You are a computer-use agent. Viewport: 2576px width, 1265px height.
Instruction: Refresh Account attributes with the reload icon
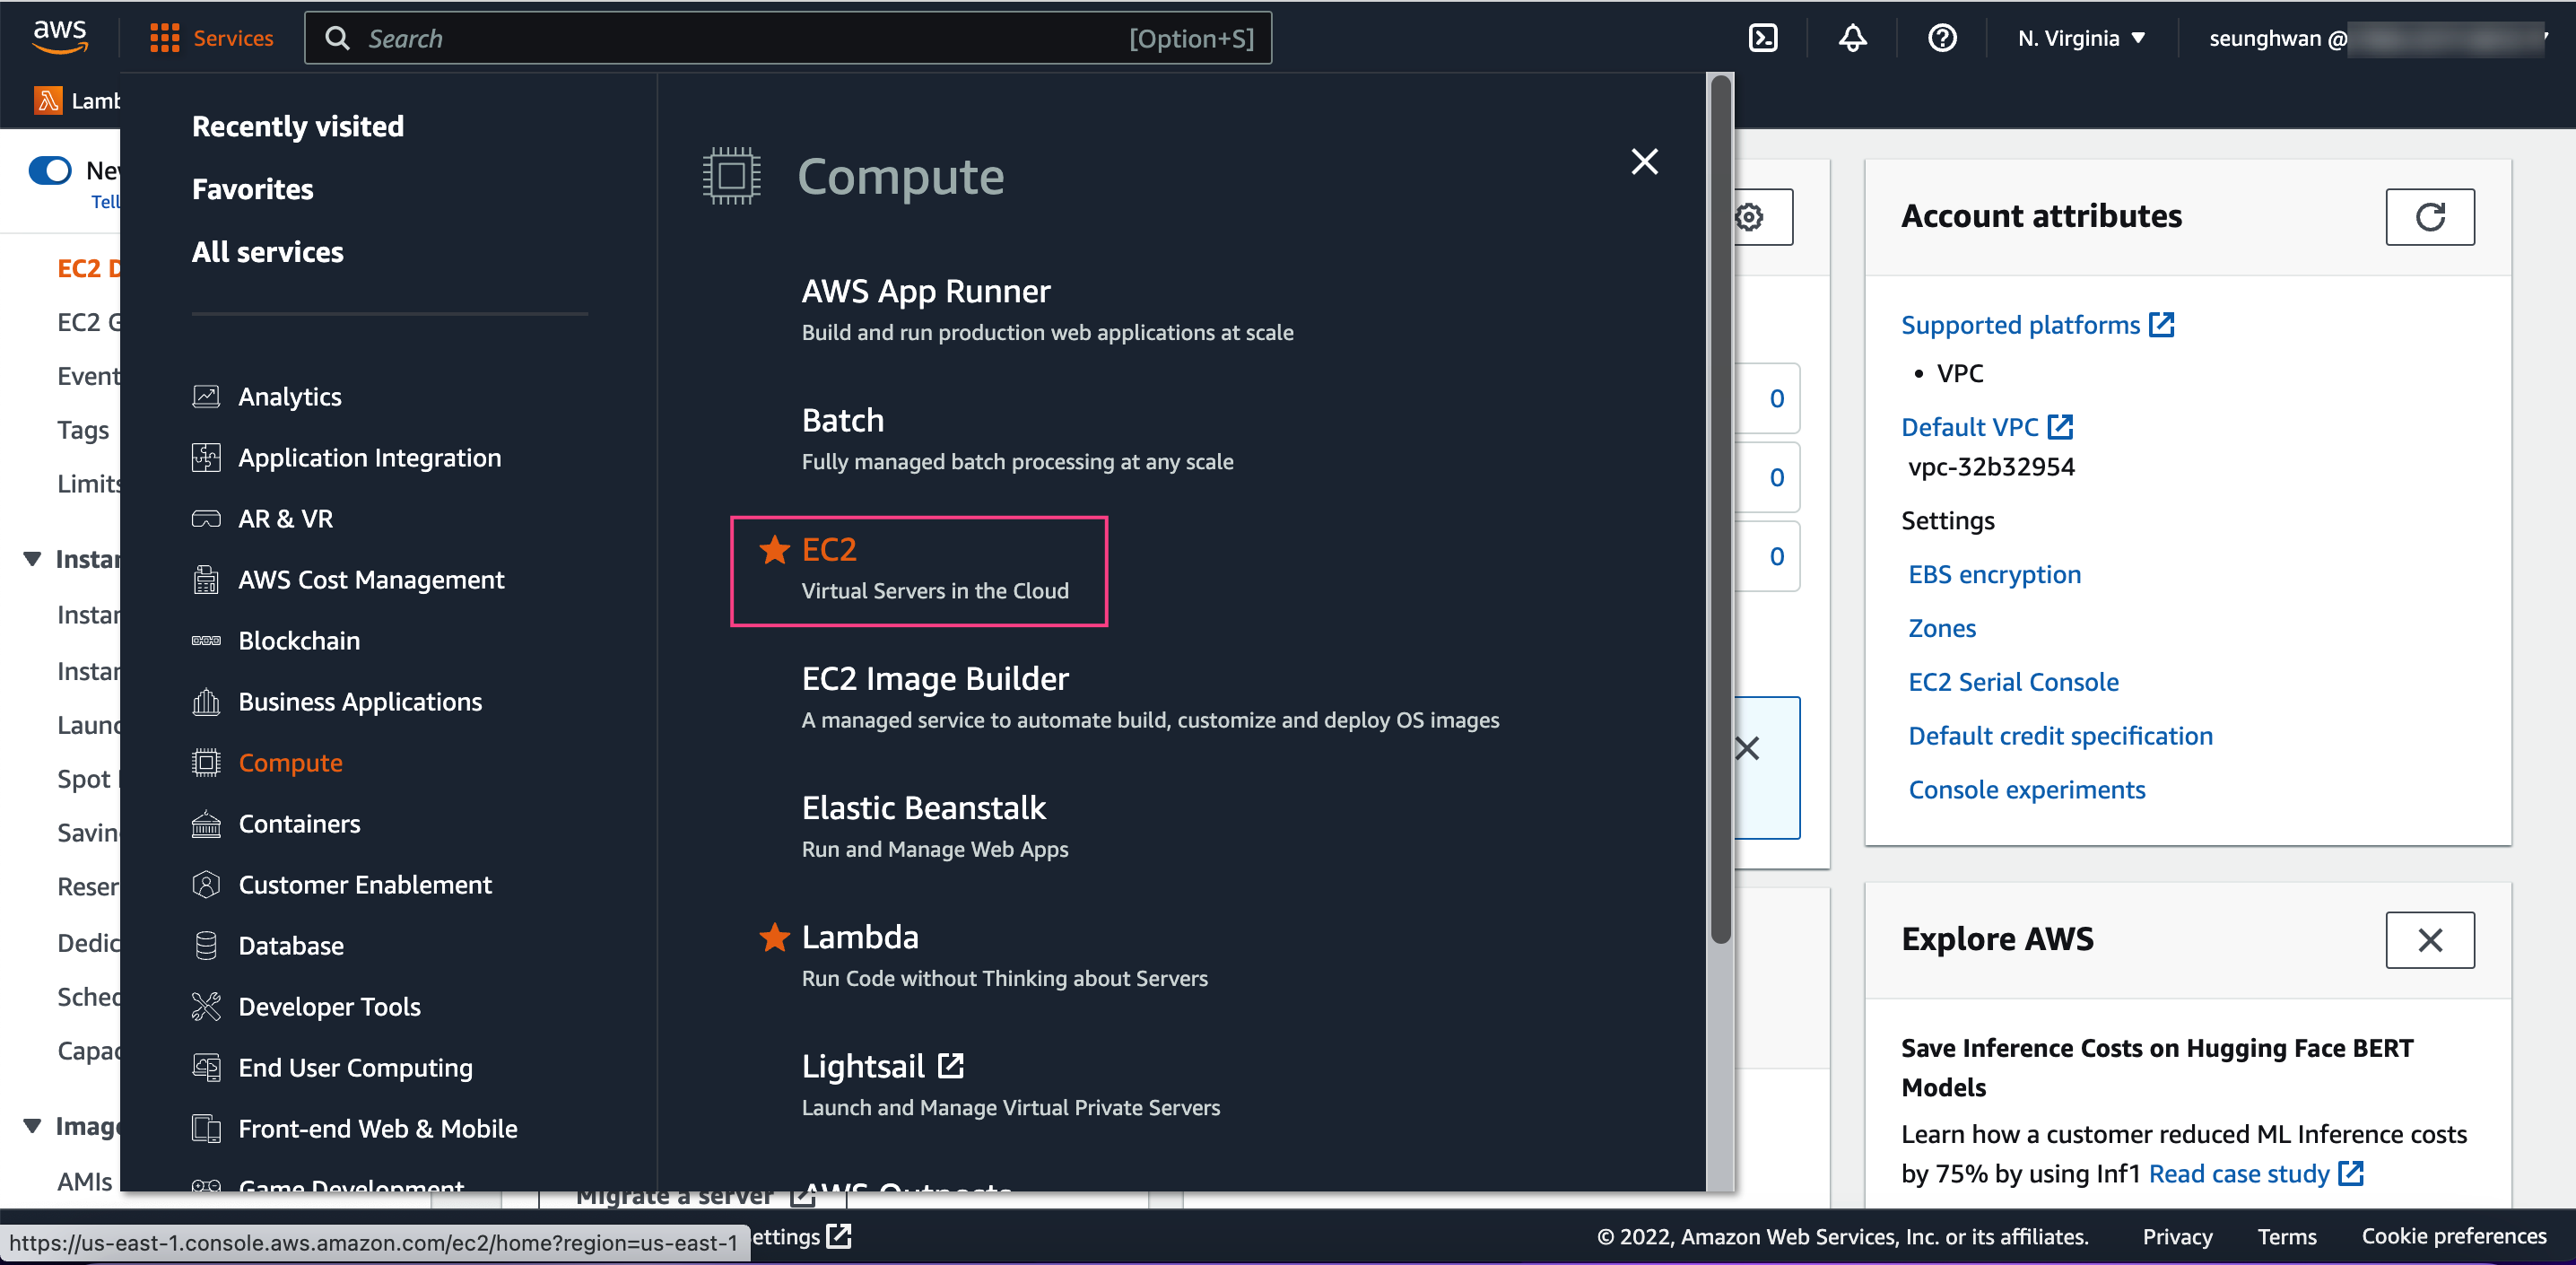pyautogui.click(x=2429, y=217)
